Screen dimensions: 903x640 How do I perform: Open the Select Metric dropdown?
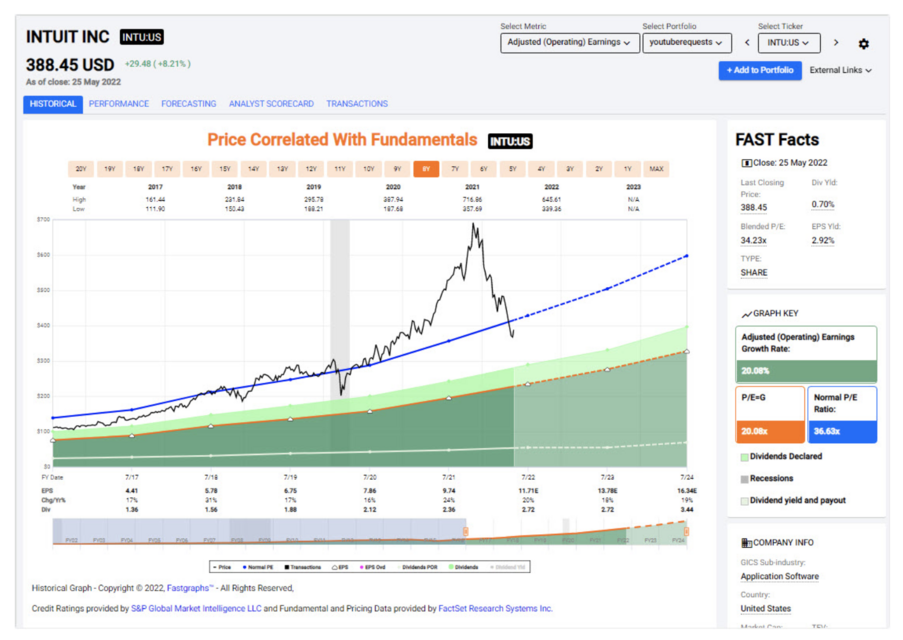569,43
